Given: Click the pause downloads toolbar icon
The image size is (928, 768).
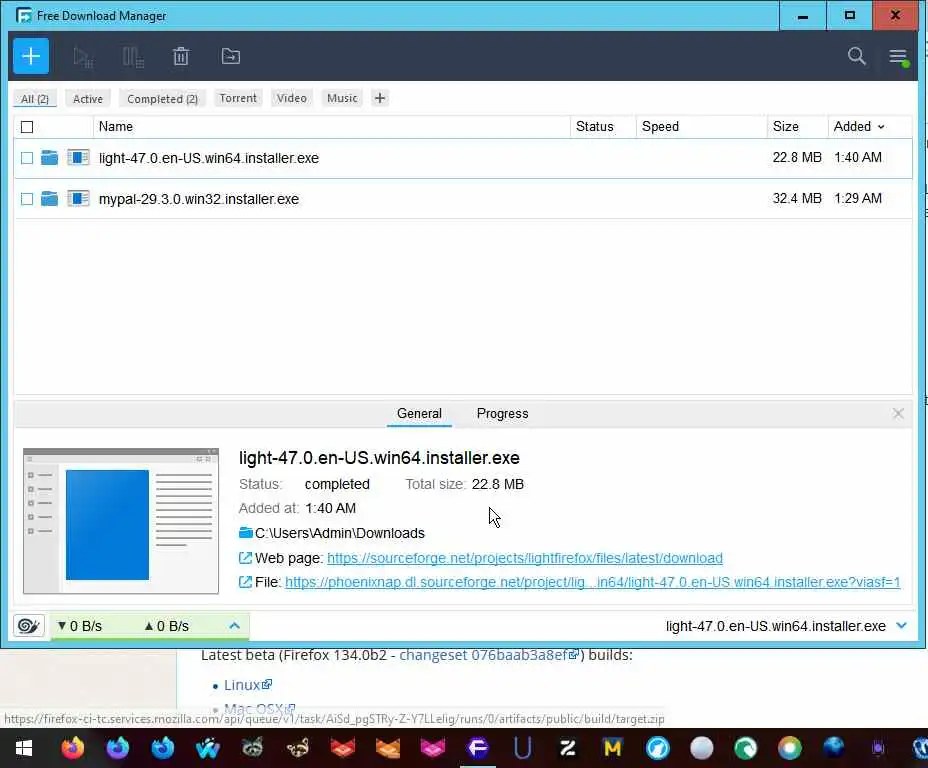Looking at the screenshot, I should (133, 57).
